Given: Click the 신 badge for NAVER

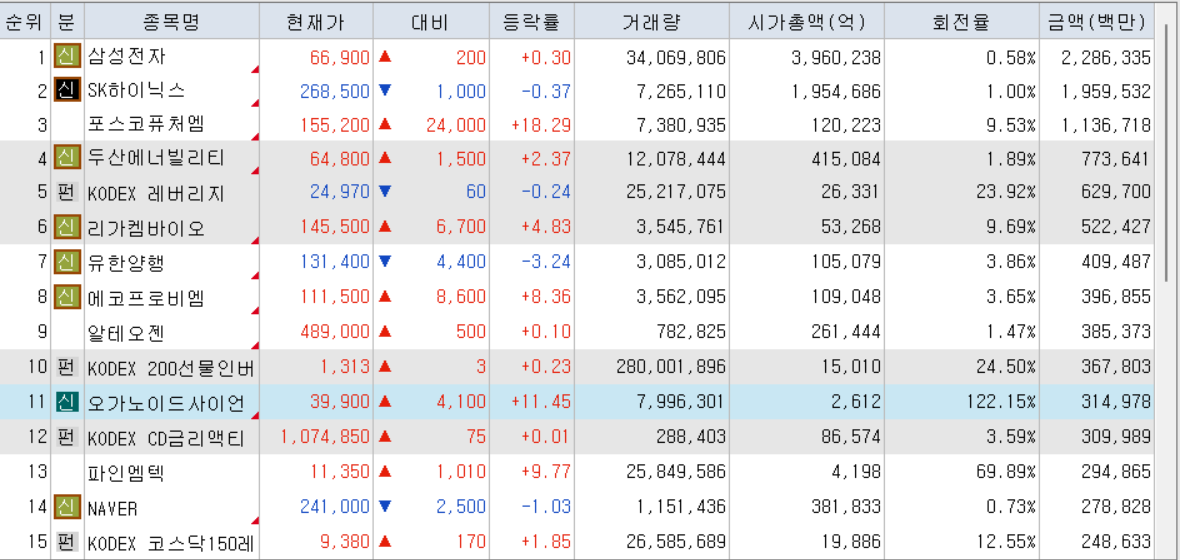Looking at the screenshot, I should tap(67, 507).
